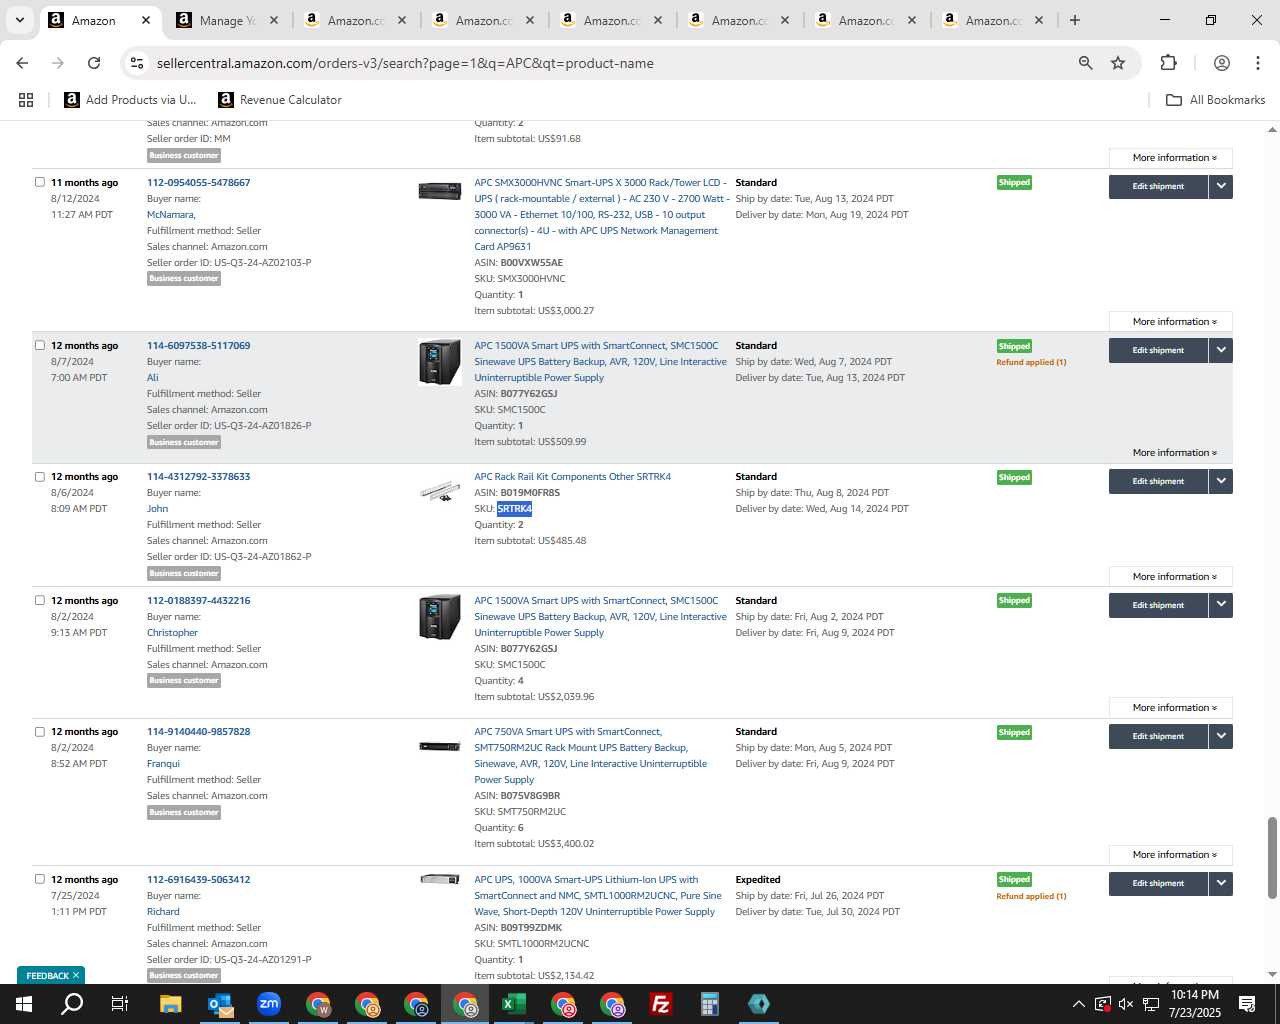Open the Chrome three-dot menu
The height and width of the screenshot is (1024, 1280).
1257,63
